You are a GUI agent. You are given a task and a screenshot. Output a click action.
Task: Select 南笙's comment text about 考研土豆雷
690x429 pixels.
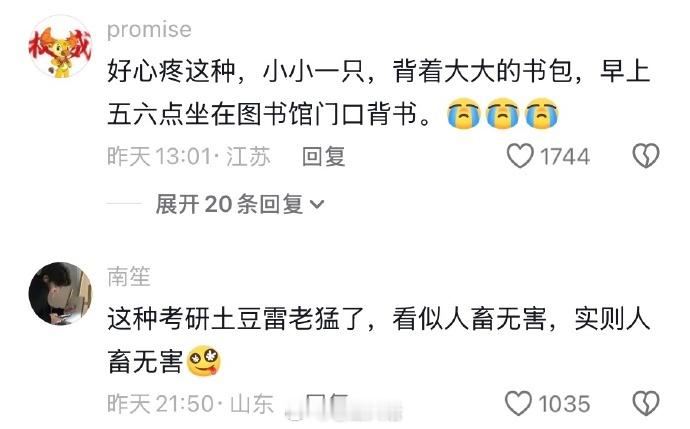pos(378,340)
